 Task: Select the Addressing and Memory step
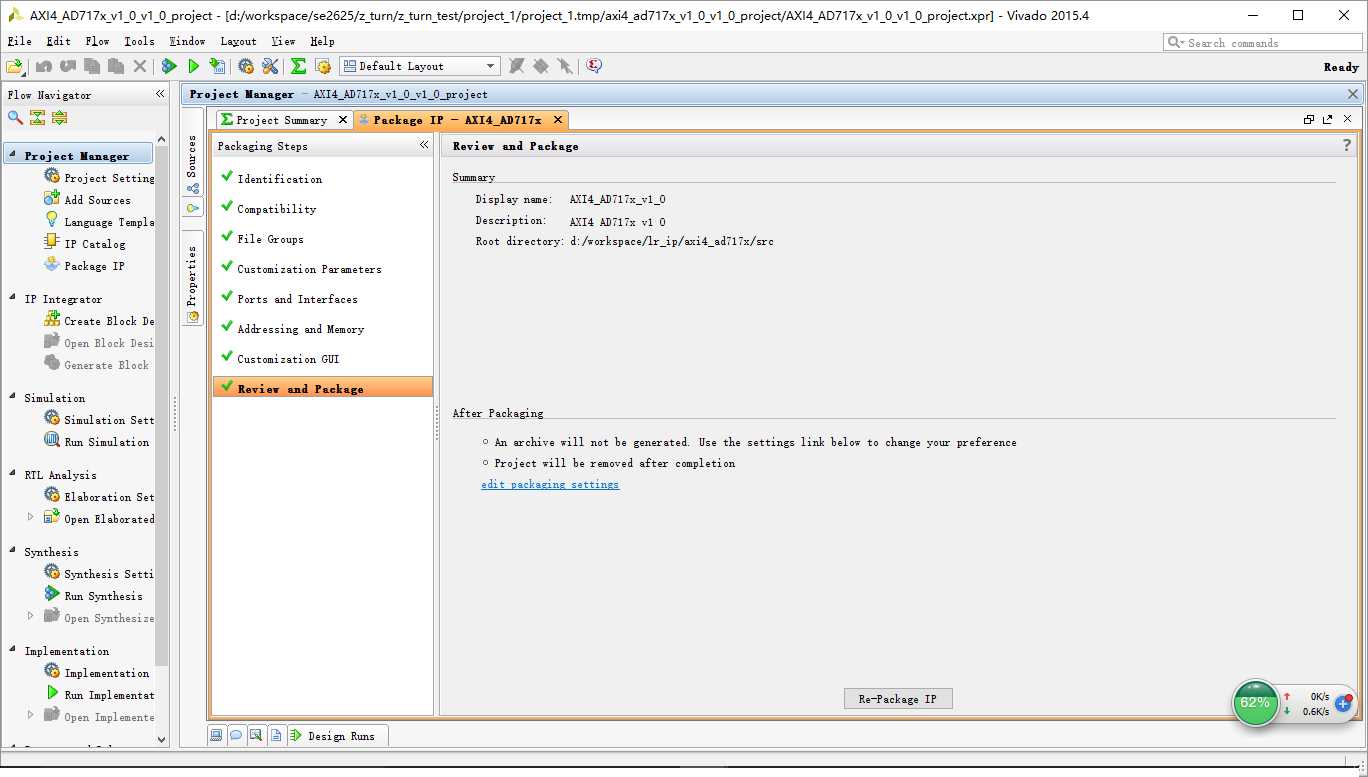point(323,329)
